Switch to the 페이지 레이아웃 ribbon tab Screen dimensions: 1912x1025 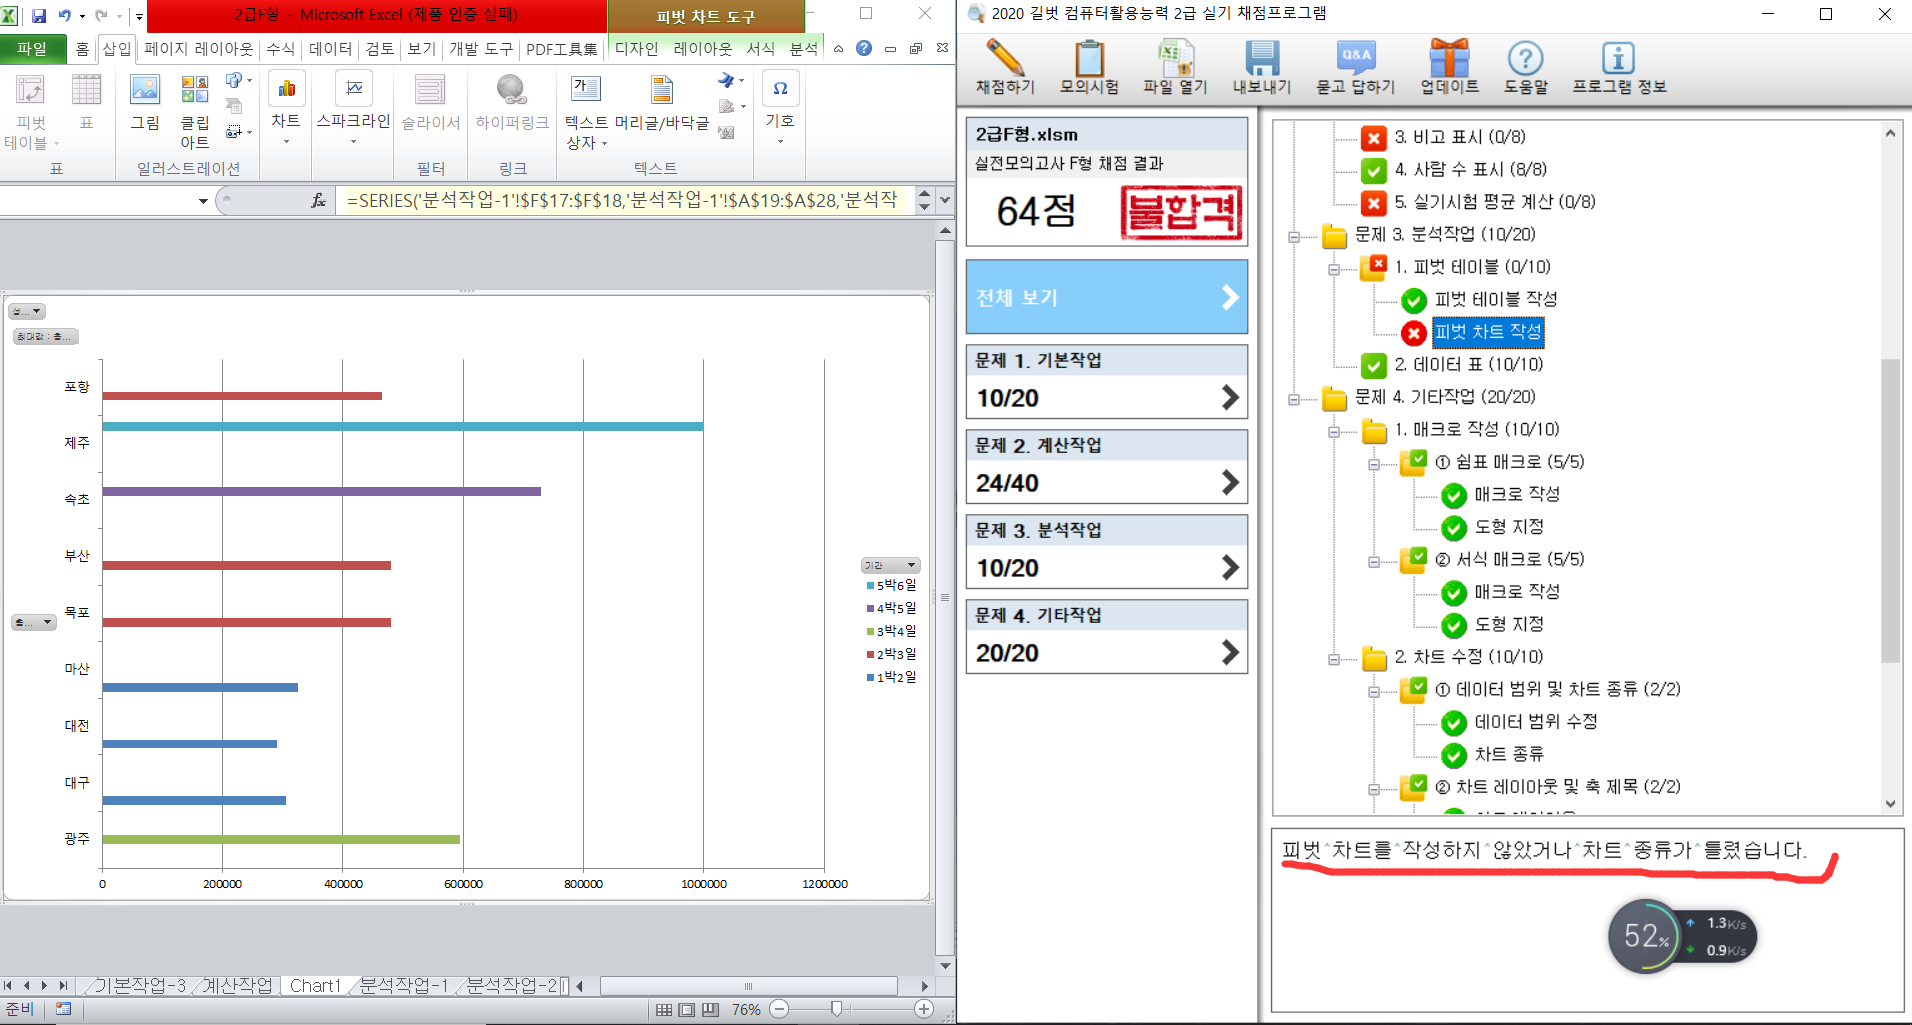click(199, 48)
